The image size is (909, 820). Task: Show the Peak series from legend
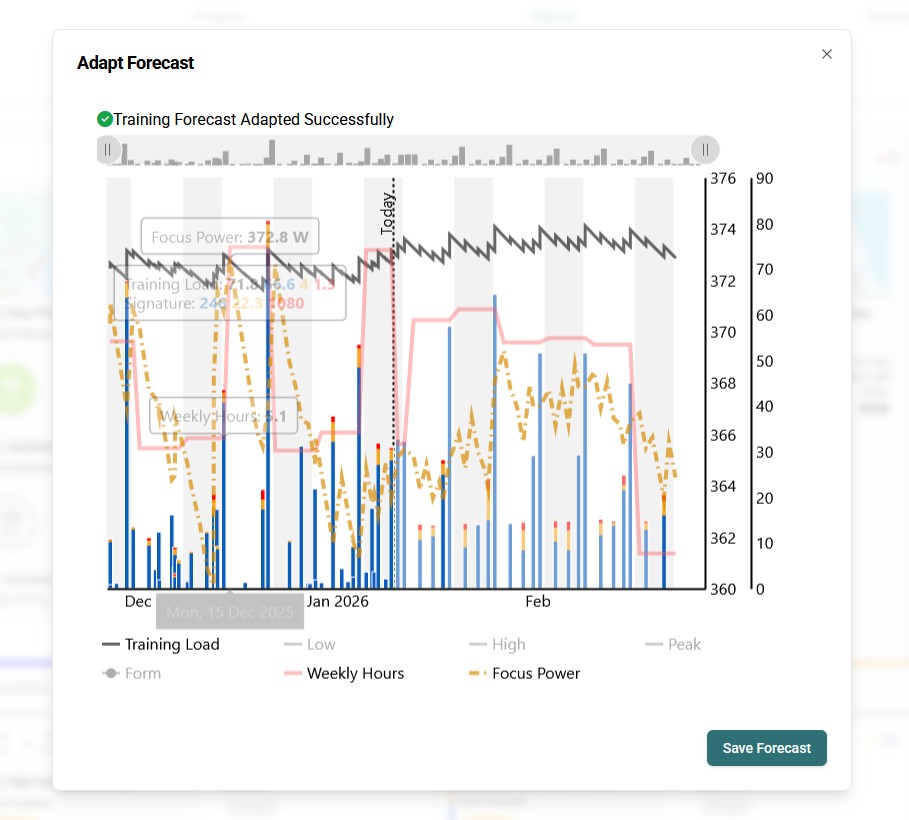673,645
